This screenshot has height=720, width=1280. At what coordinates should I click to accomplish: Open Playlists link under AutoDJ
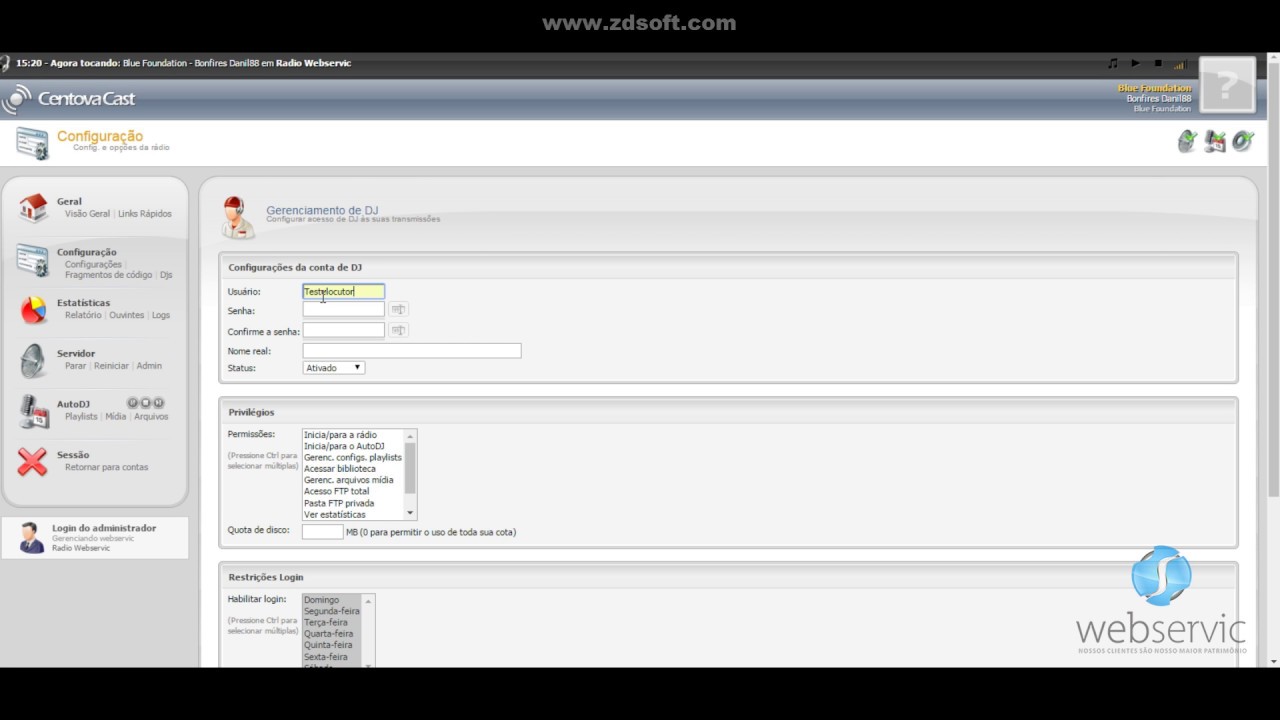(82, 417)
